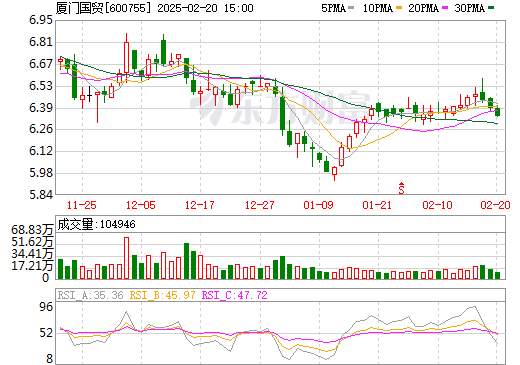Click the red S signal marker on the price chart
The image size is (520, 365).
click(402, 188)
